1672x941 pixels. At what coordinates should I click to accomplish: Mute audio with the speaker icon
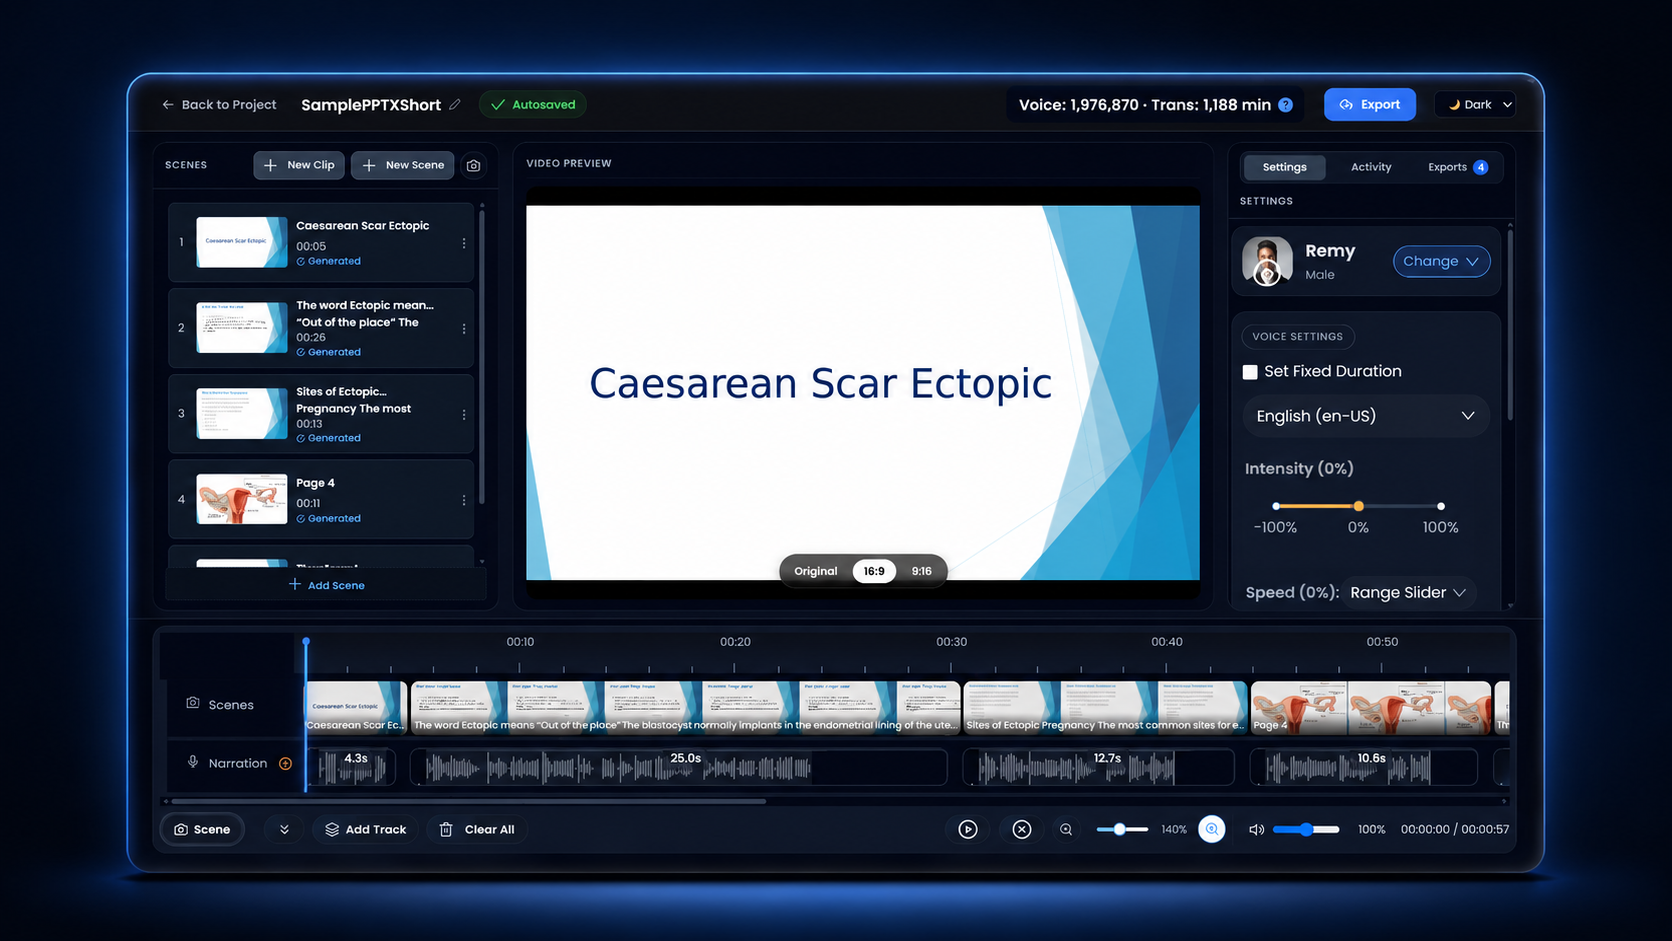(1257, 829)
